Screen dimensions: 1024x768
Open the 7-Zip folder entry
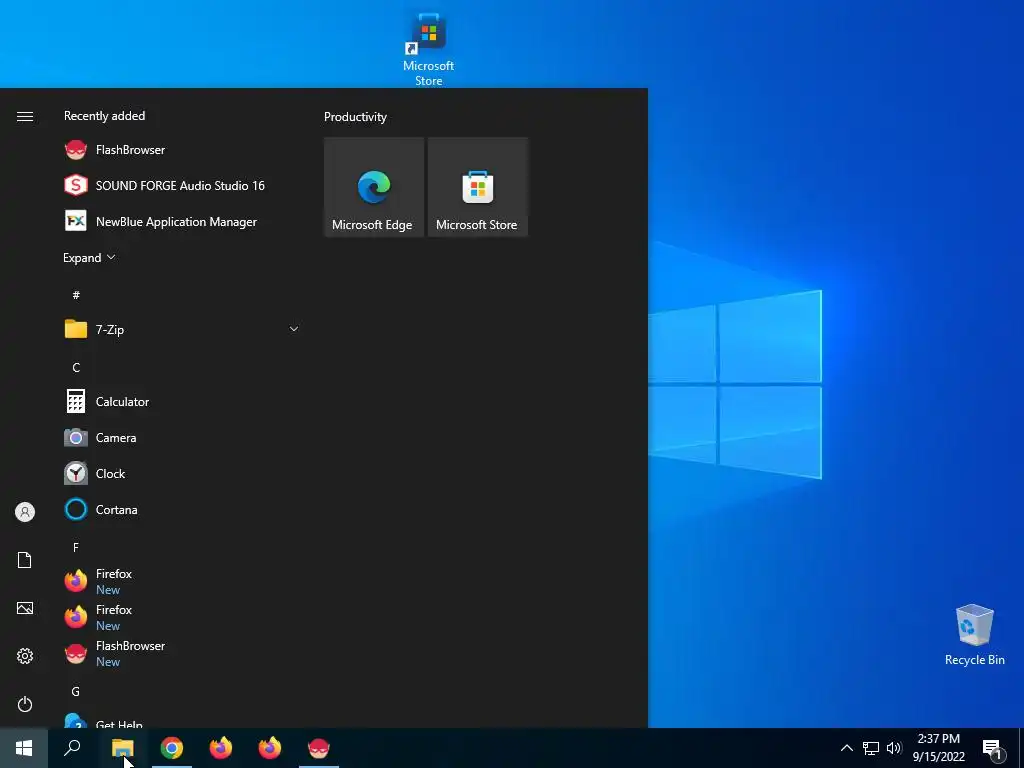point(181,329)
